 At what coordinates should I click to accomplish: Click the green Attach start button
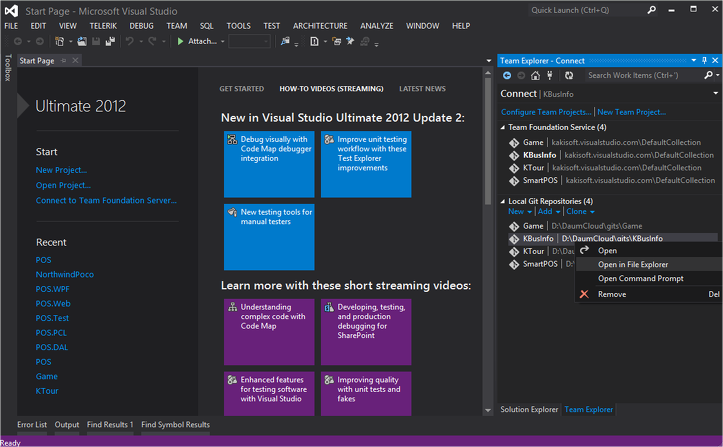[x=197, y=42]
